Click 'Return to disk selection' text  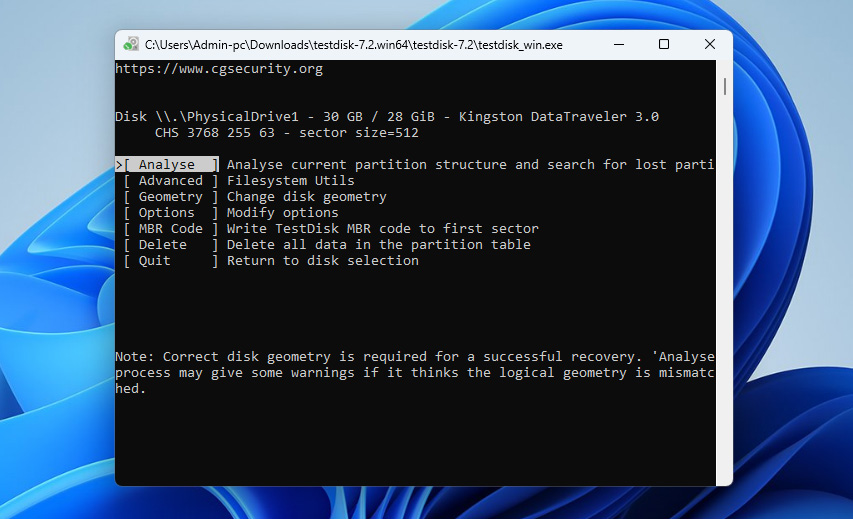pyautogui.click(x=323, y=261)
